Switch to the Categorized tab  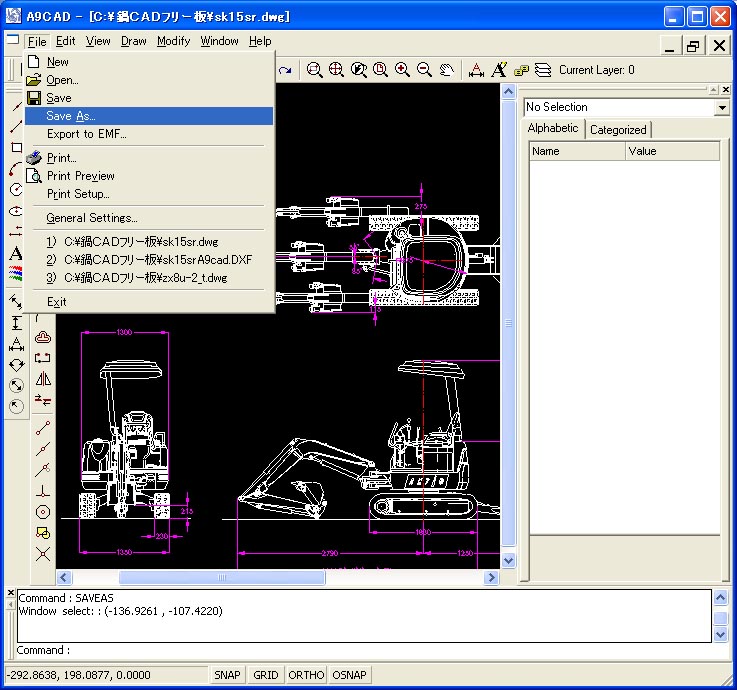618,130
